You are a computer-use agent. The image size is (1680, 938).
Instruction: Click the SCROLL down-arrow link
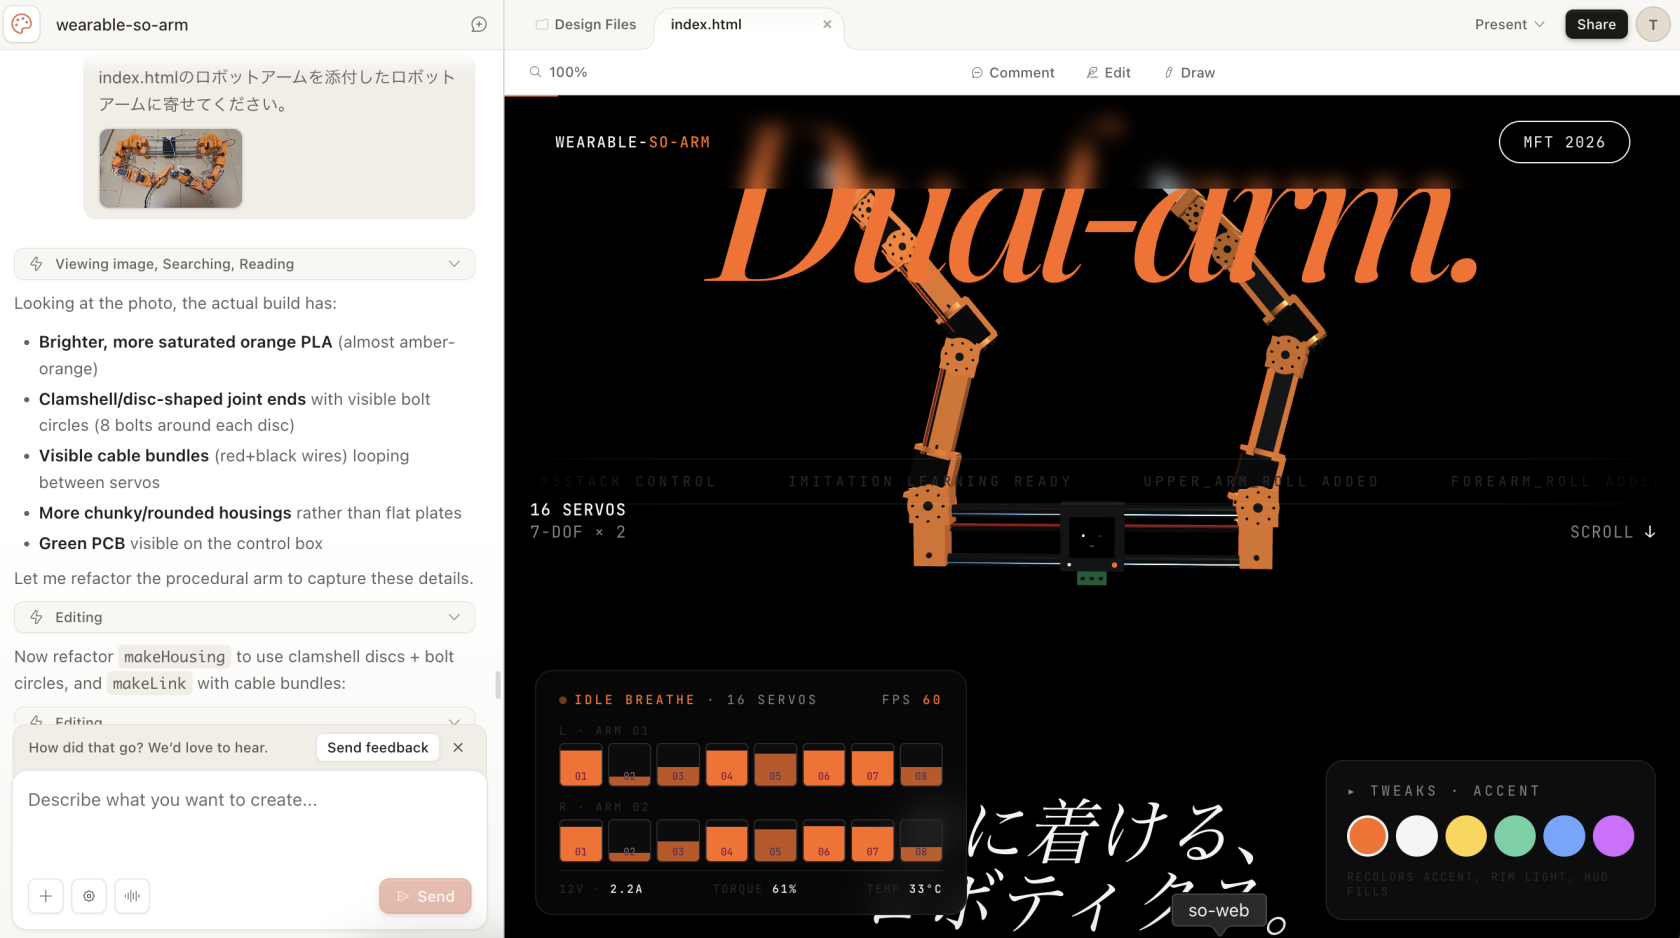(x=1612, y=532)
